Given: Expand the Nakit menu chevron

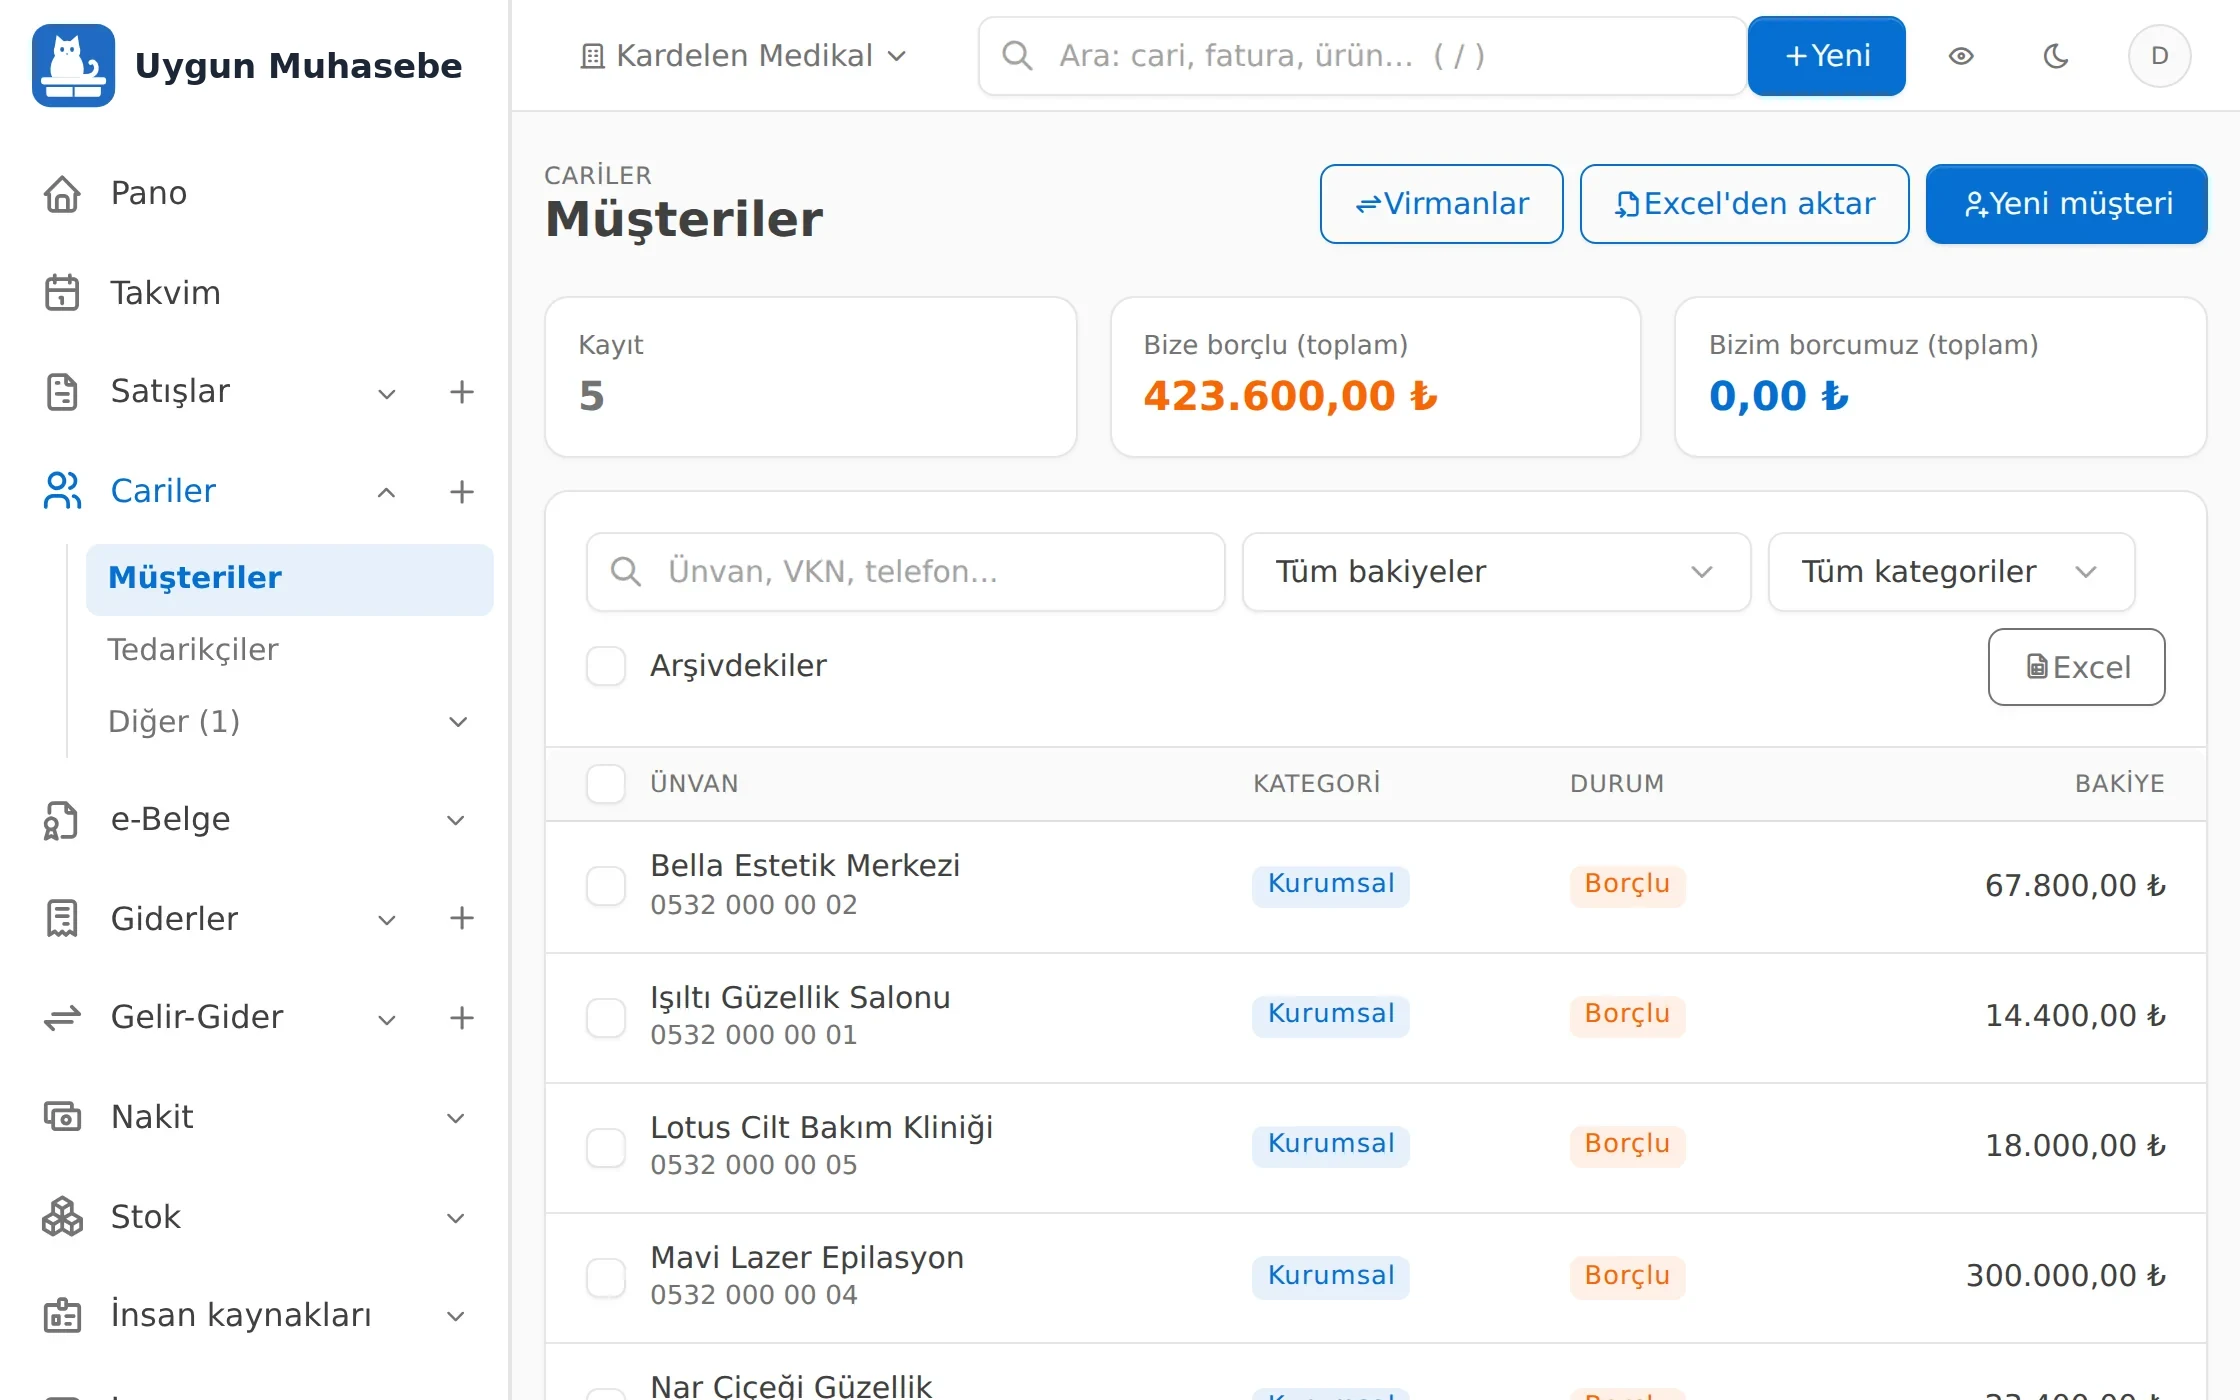Looking at the screenshot, I should pyautogui.click(x=456, y=1117).
